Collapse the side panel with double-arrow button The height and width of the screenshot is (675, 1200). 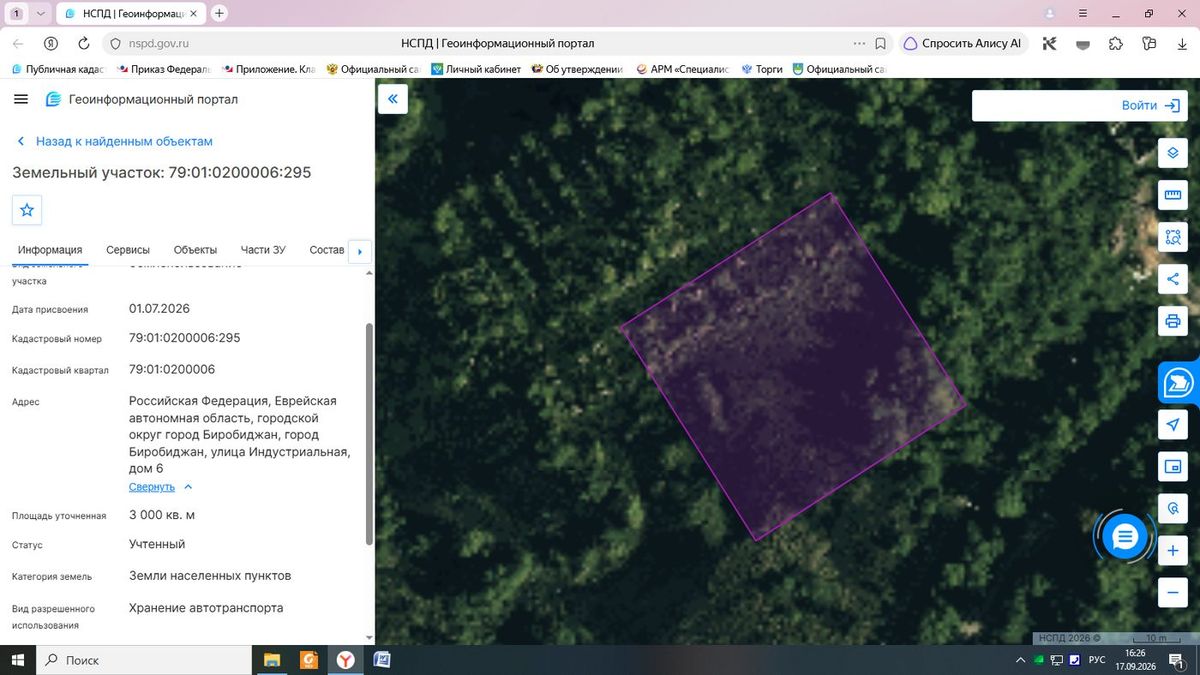coord(393,99)
